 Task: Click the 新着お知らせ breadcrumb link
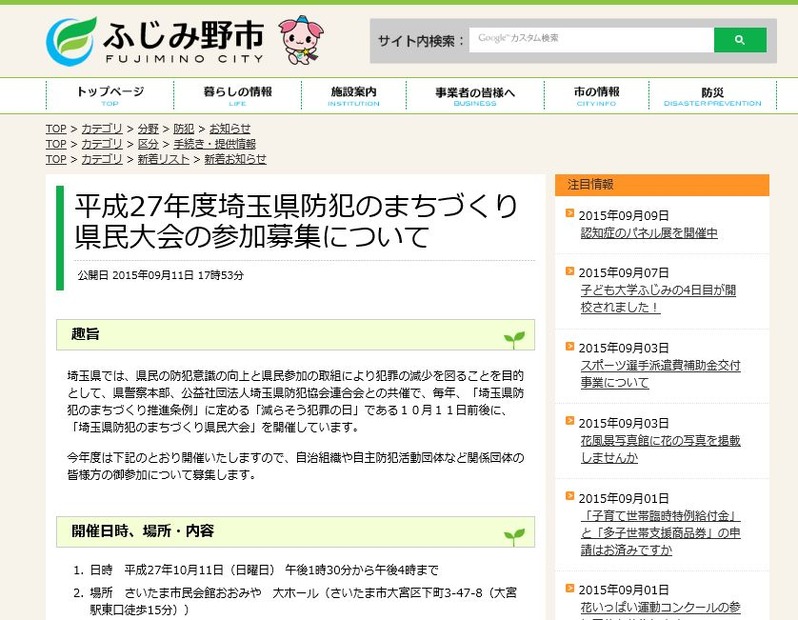(x=235, y=159)
